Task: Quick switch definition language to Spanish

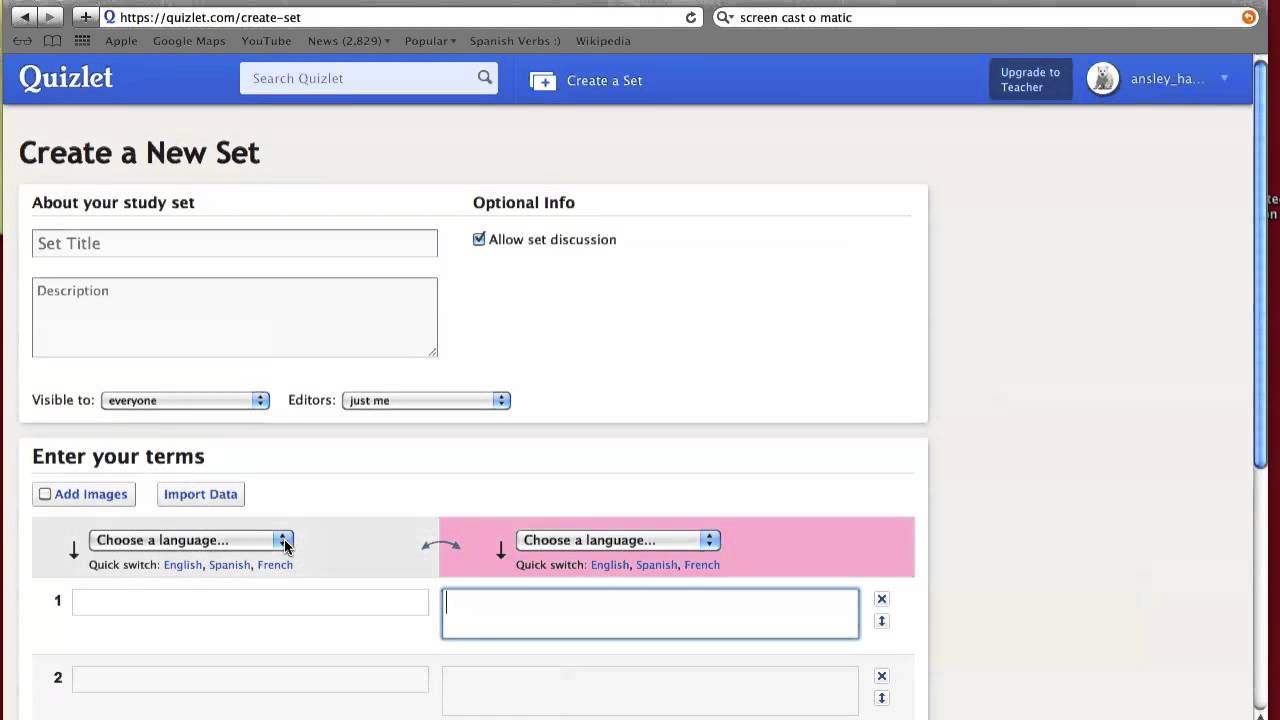Action: click(656, 565)
